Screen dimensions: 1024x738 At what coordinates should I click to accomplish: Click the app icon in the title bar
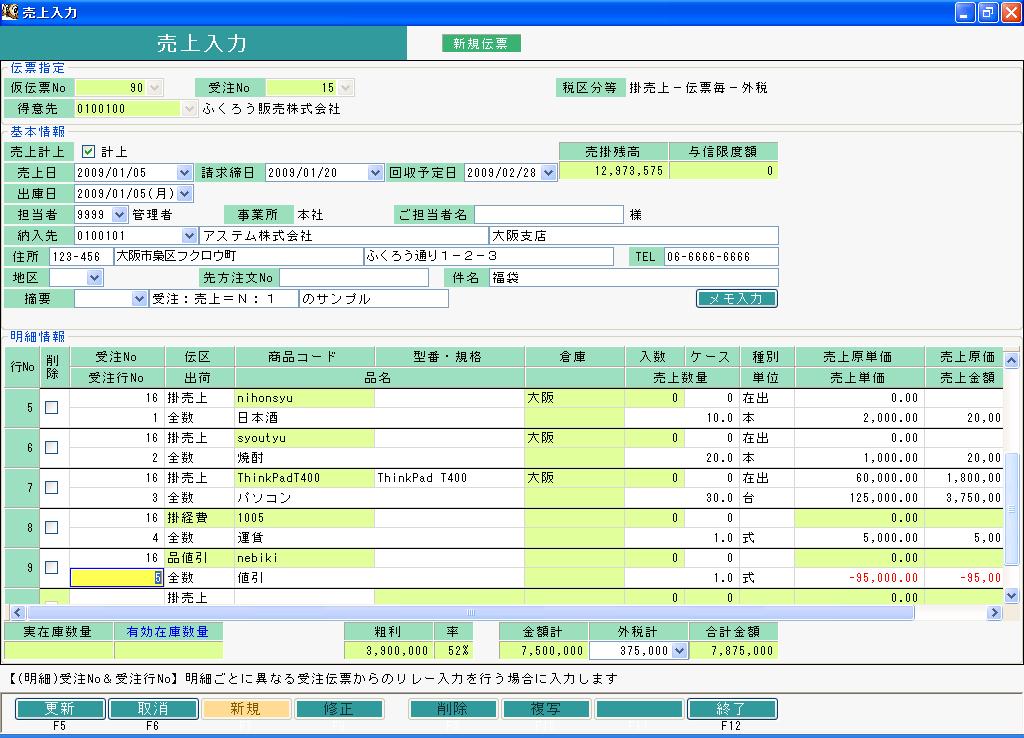[10, 12]
